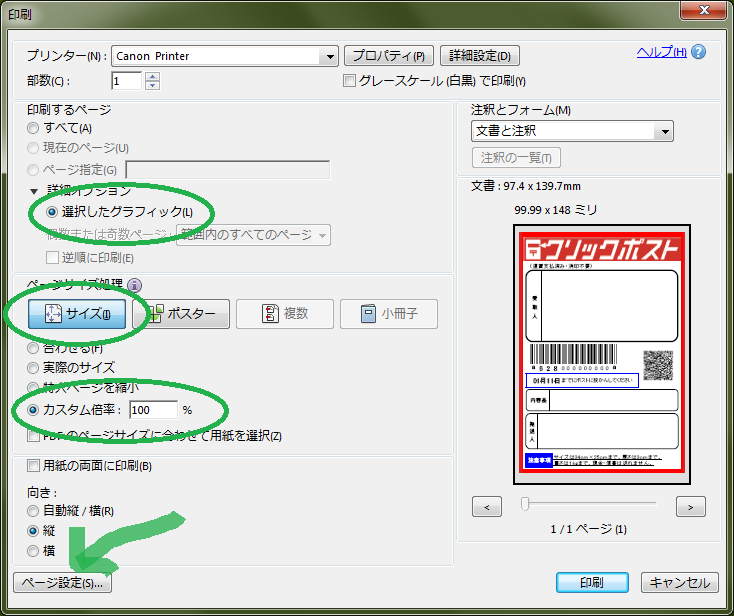Open the 文書と注釈 comments dropdown
The image size is (734, 616).
pyautogui.click(x=572, y=131)
